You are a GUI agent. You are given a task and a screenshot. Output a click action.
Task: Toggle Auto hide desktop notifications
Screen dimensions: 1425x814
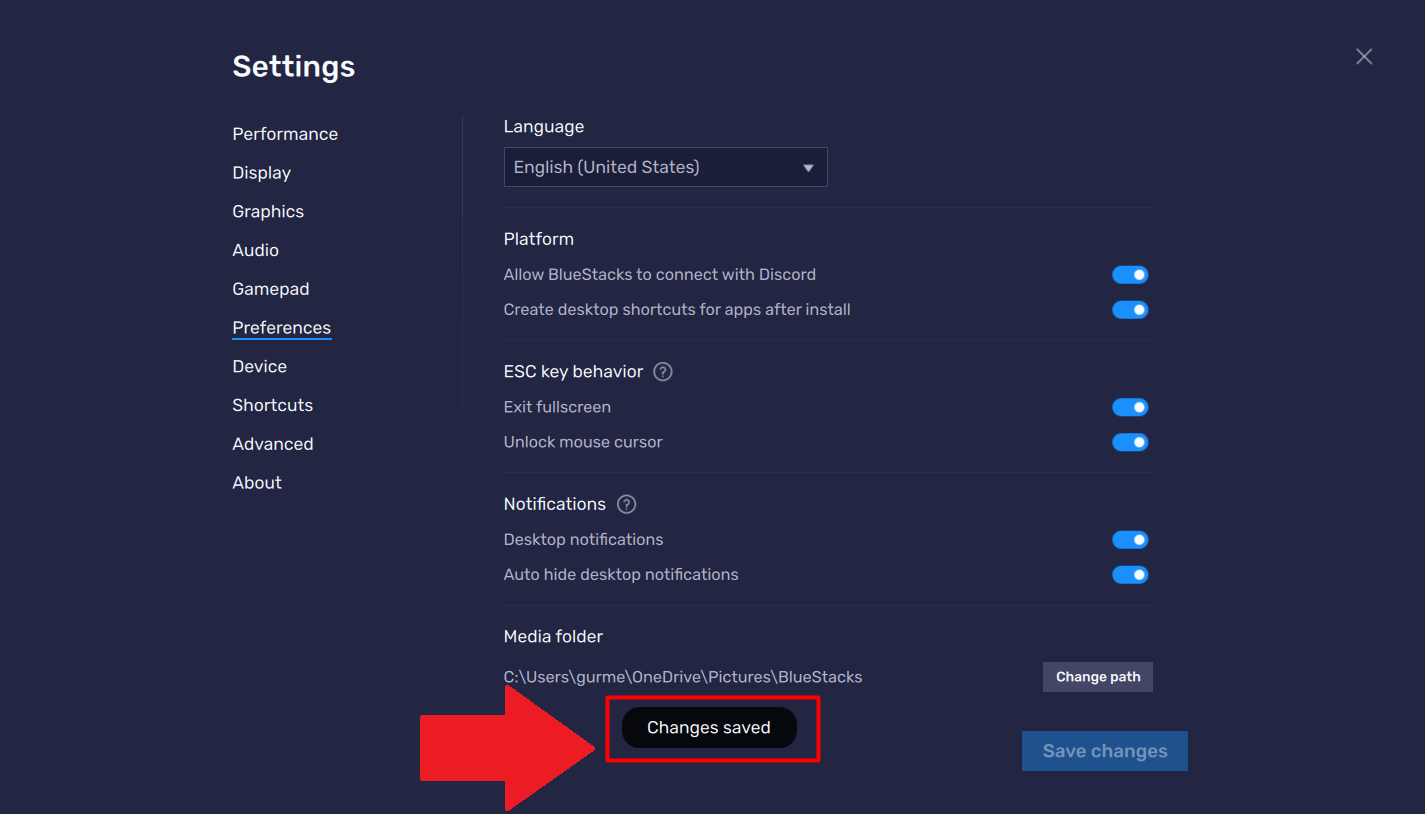[1130, 575]
